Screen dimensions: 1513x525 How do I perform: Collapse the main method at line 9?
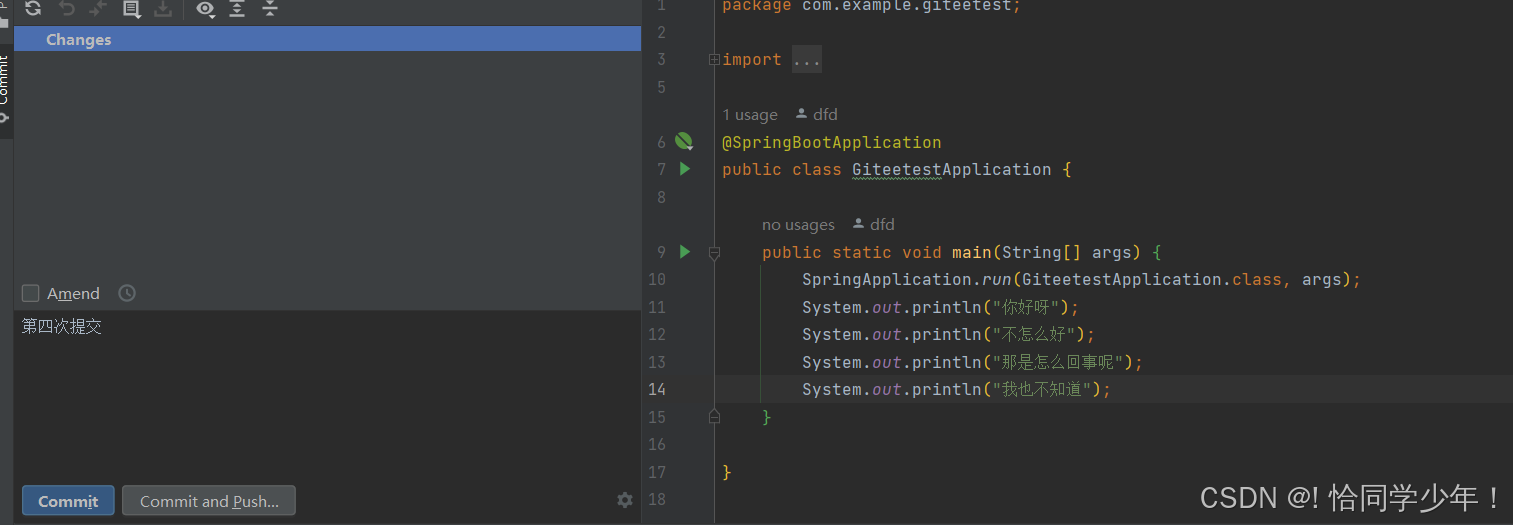click(x=714, y=253)
